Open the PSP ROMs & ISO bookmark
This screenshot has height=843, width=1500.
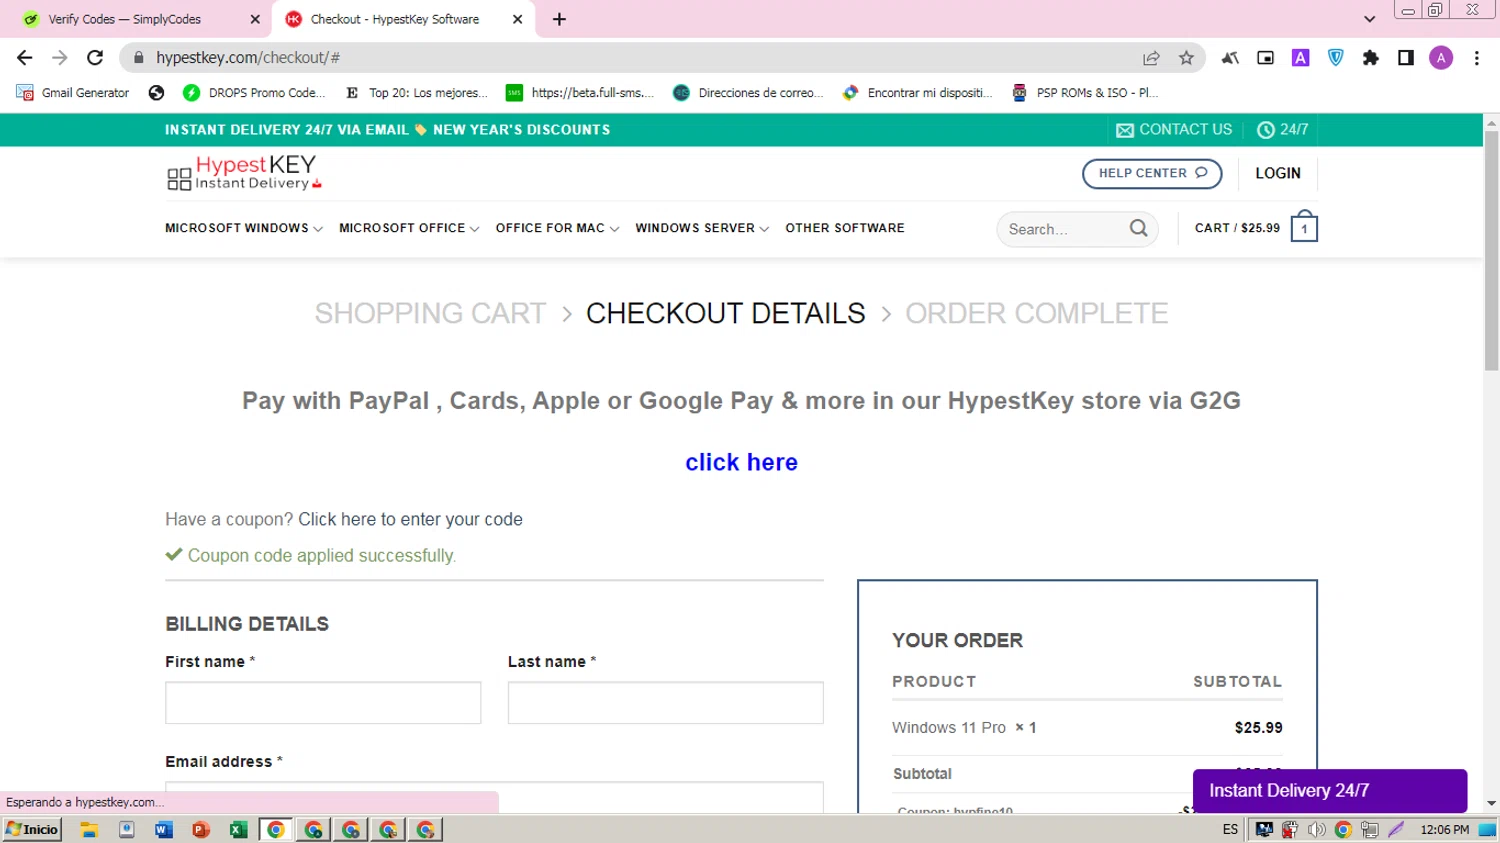[1085, 93]
